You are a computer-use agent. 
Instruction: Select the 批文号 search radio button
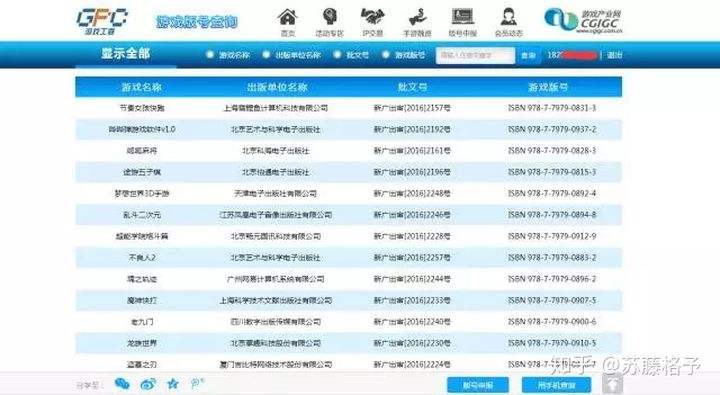tap(337, 55)
